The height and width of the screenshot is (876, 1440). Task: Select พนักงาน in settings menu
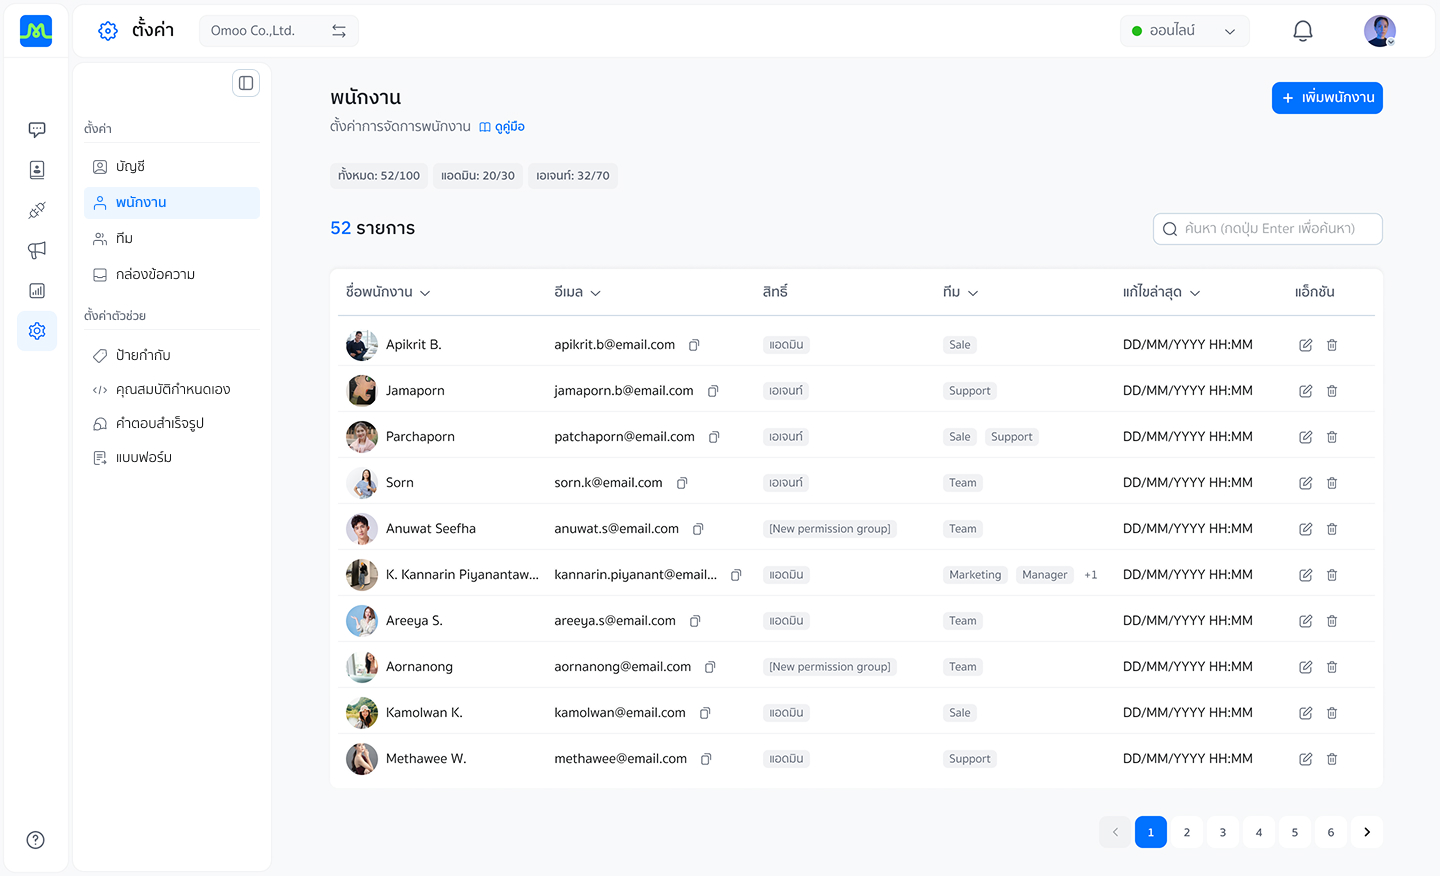[x=172, y=203]
